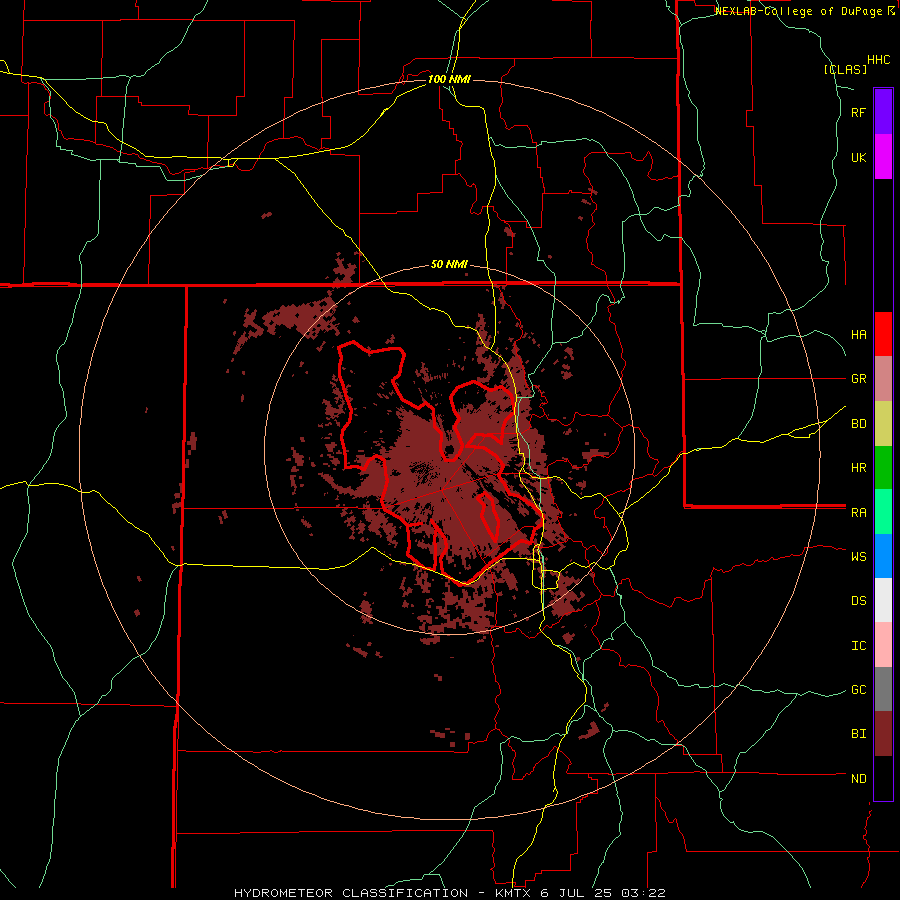Click the RA legend label
This screenshot has width=900, height=900.
pos(858,513)
